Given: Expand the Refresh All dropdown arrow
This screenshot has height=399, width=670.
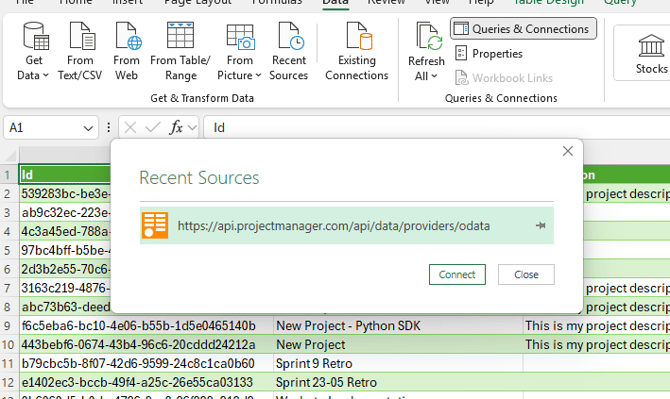Looking at the screenshot, I should (434, 76).
